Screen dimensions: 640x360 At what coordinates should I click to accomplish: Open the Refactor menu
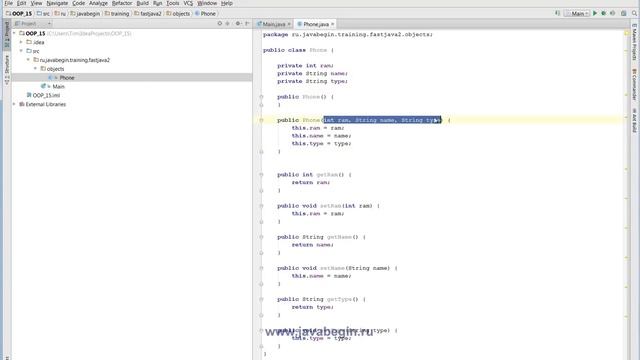(x=122, y=3)
